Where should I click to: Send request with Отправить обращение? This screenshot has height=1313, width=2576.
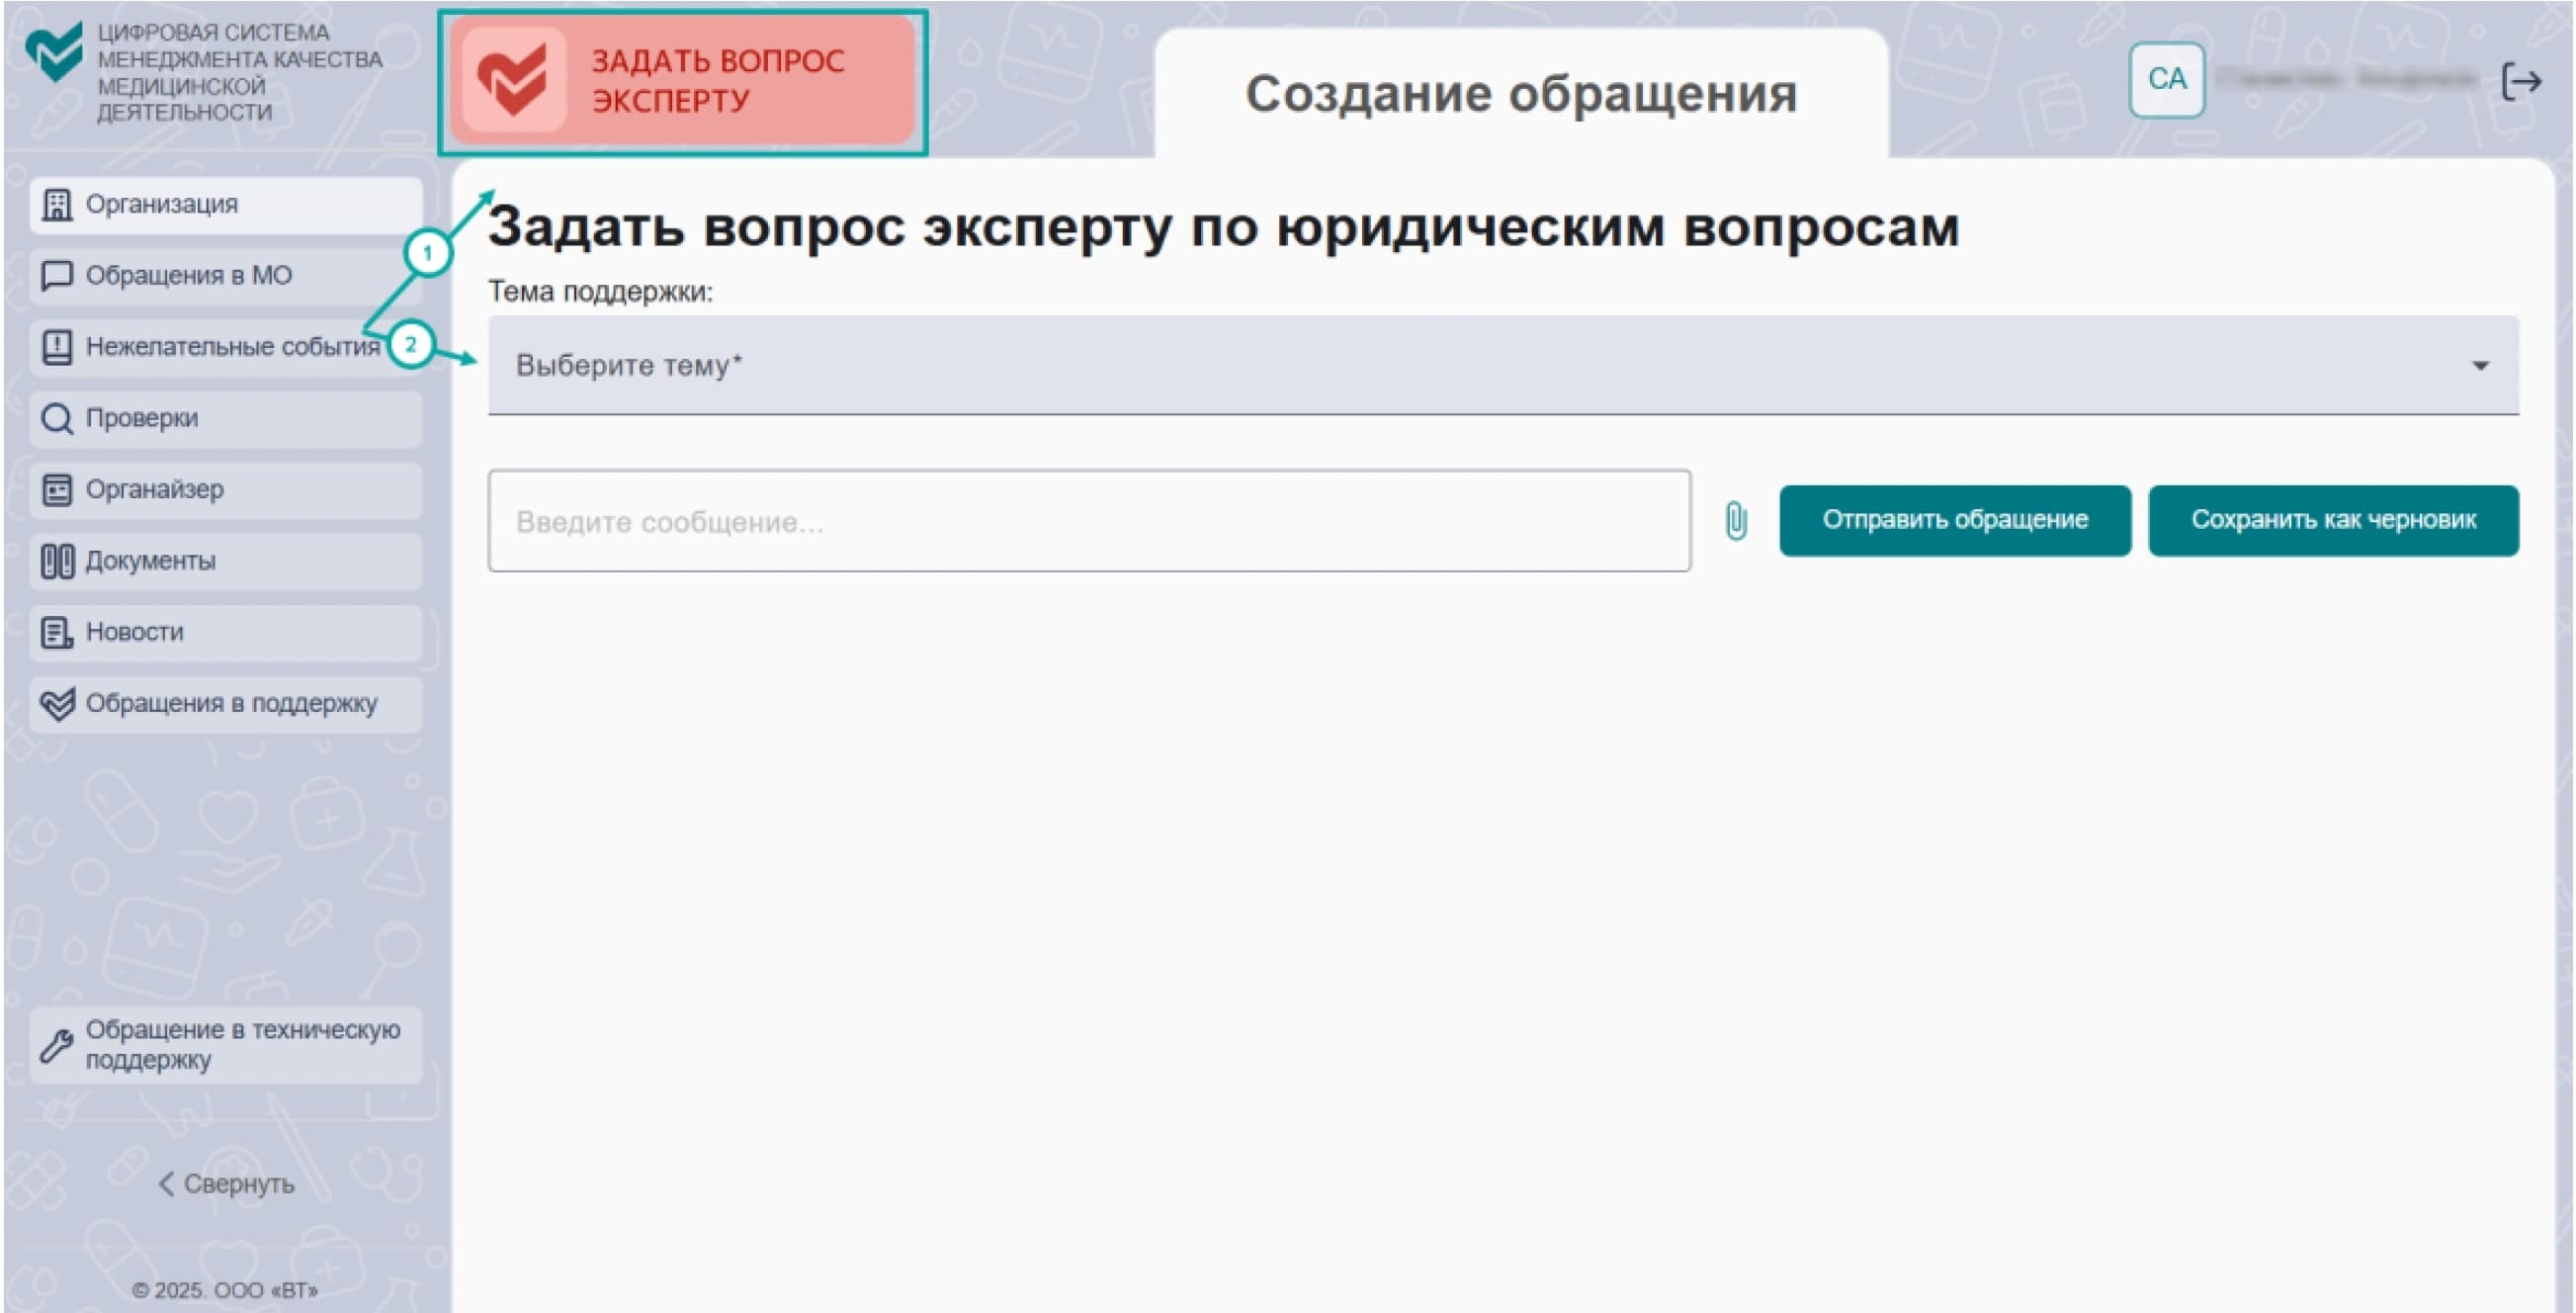(1954, 520)
